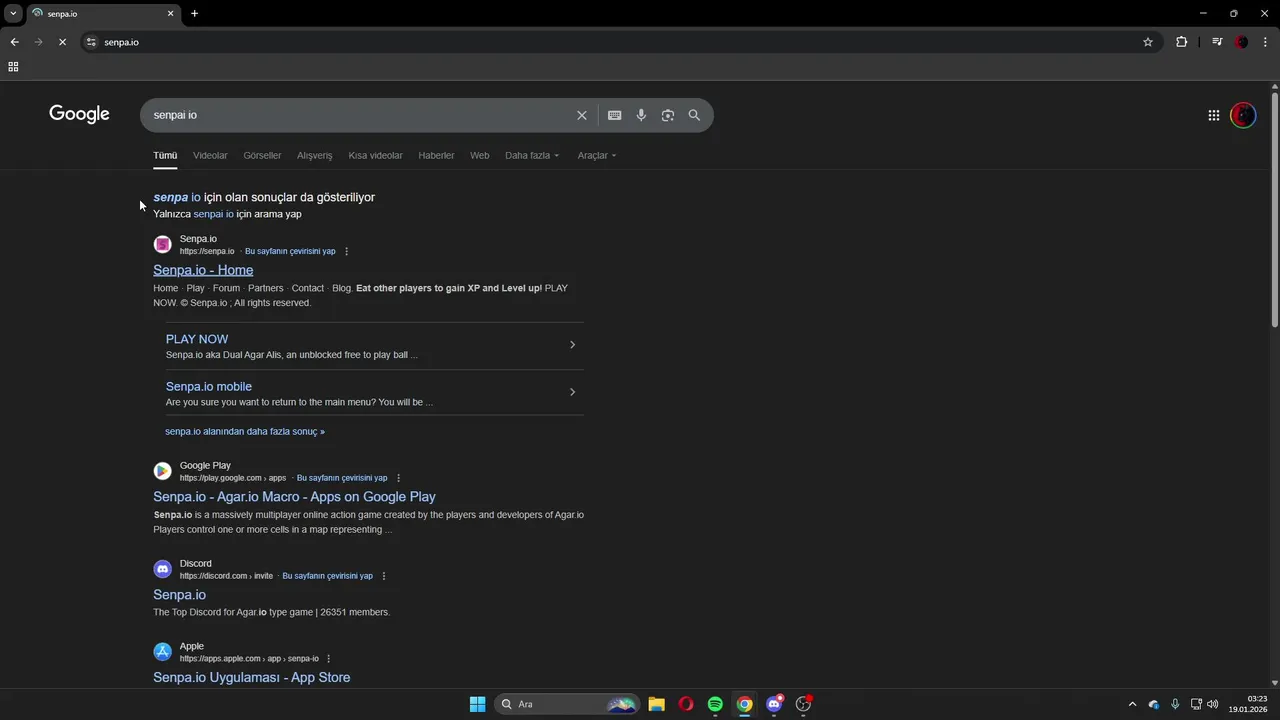This screenshot has height=720, width=1280.
Task: Open Google account profile avatar
Action: pos(1243,115)
